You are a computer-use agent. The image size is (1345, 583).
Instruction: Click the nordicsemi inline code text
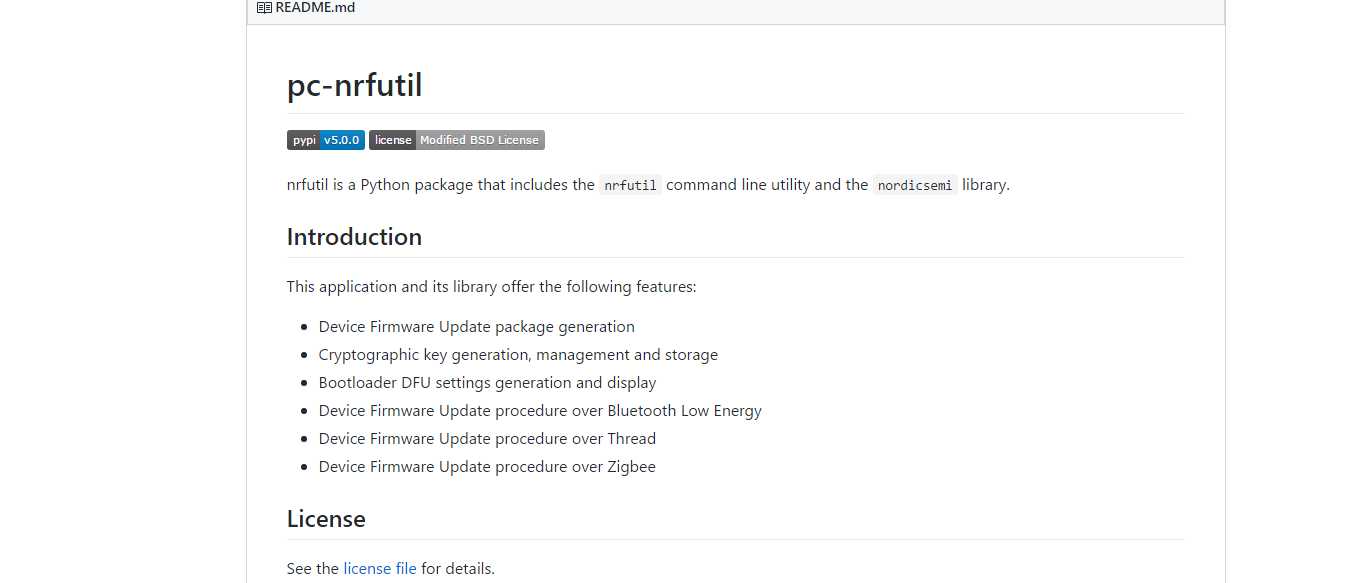915,185
